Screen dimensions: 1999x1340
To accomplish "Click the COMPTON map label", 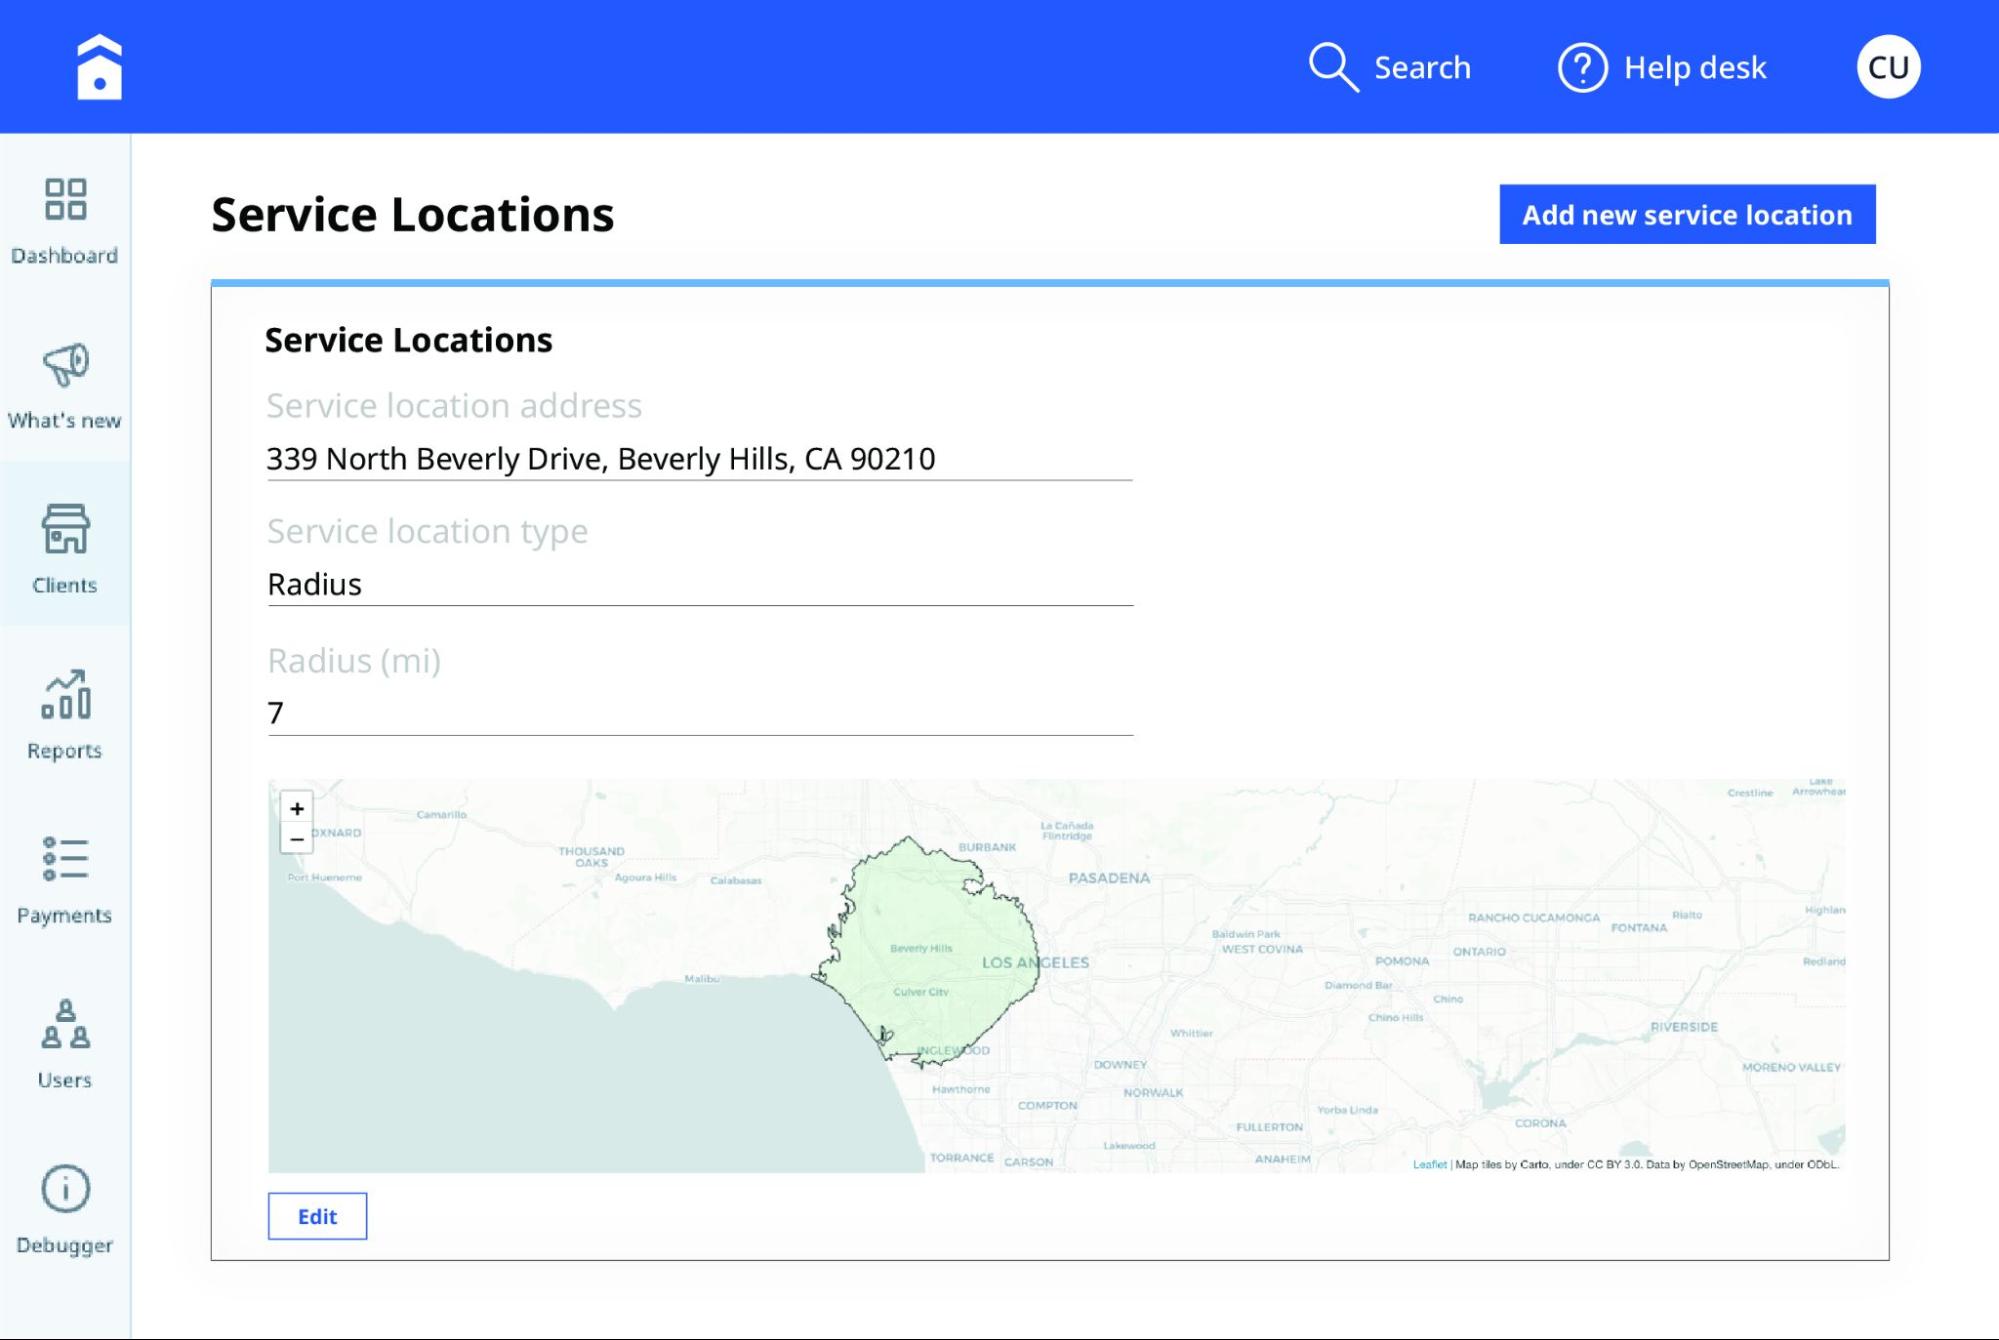I will (x=1047, y=1105).
